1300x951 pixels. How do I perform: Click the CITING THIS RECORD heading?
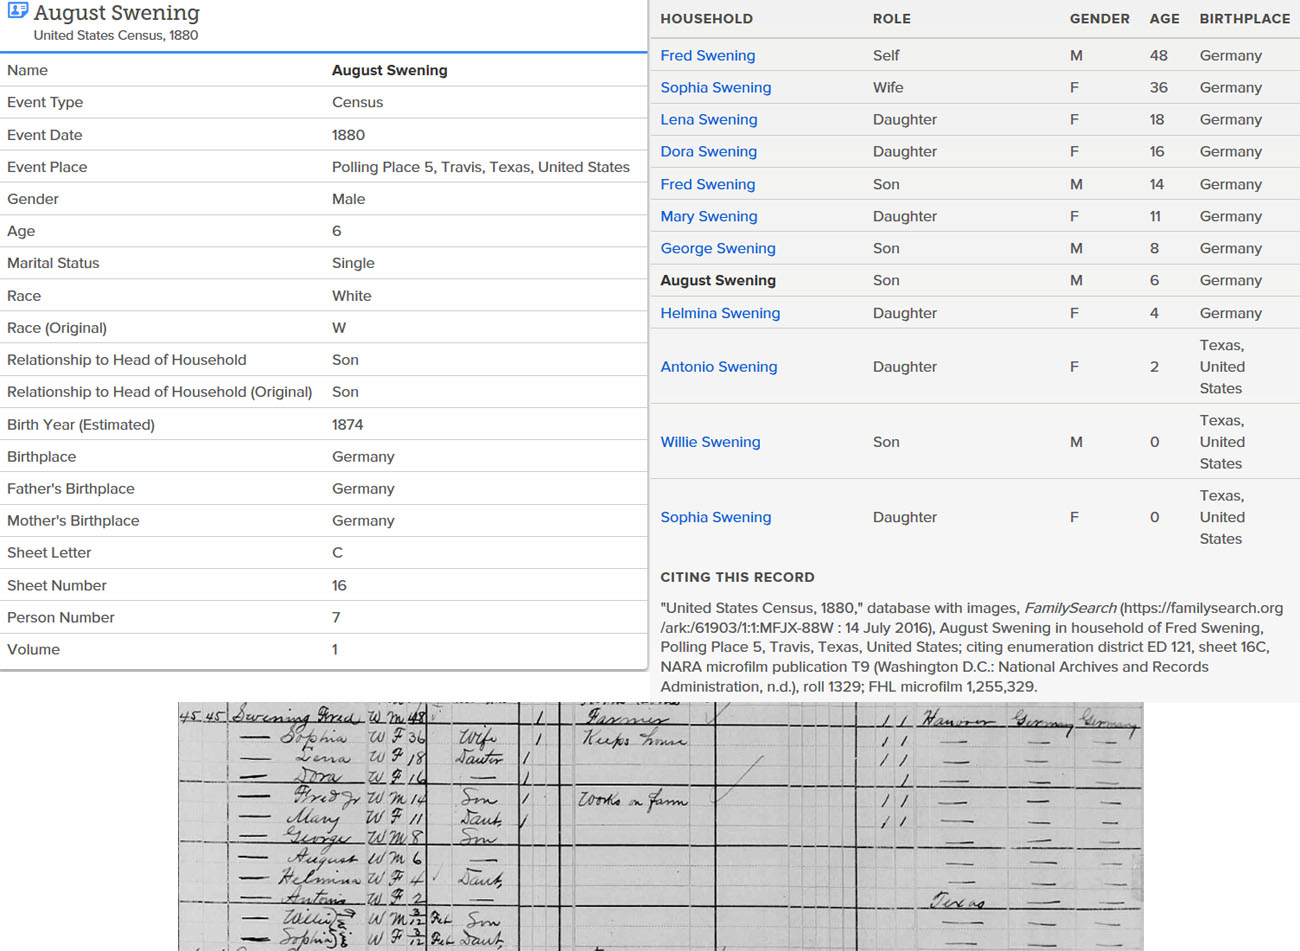(x=737, y=577)
